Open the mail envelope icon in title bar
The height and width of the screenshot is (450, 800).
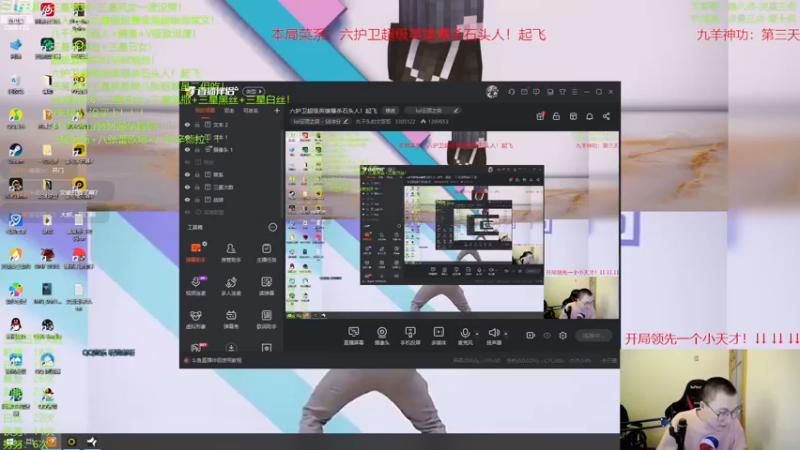click(524, 92)
